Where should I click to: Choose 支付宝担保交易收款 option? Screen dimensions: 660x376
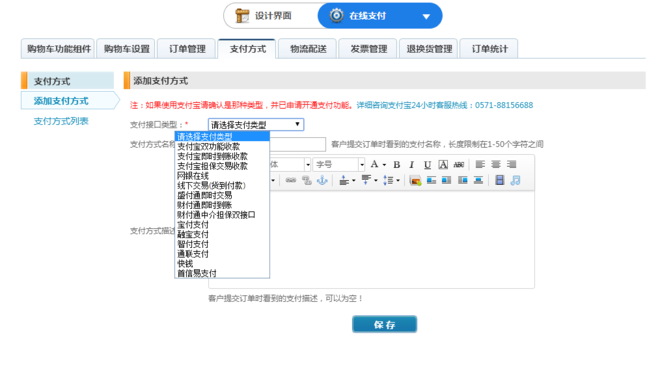click(x=222, y=166)
